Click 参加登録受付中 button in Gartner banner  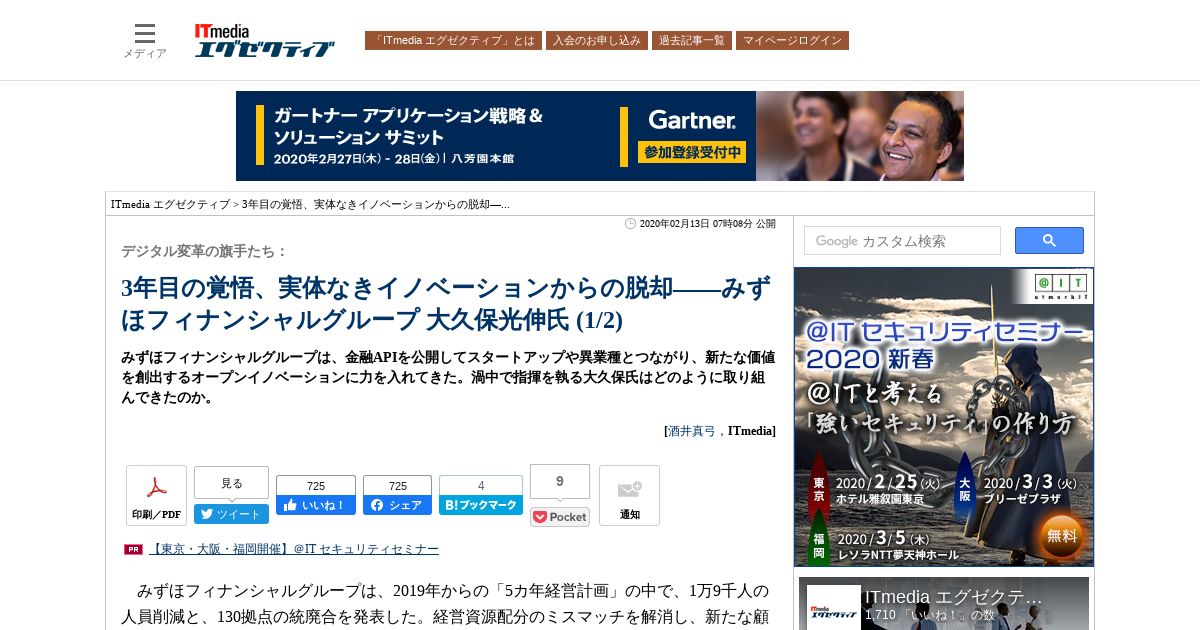pyautogui.click(x=692, y=152)
